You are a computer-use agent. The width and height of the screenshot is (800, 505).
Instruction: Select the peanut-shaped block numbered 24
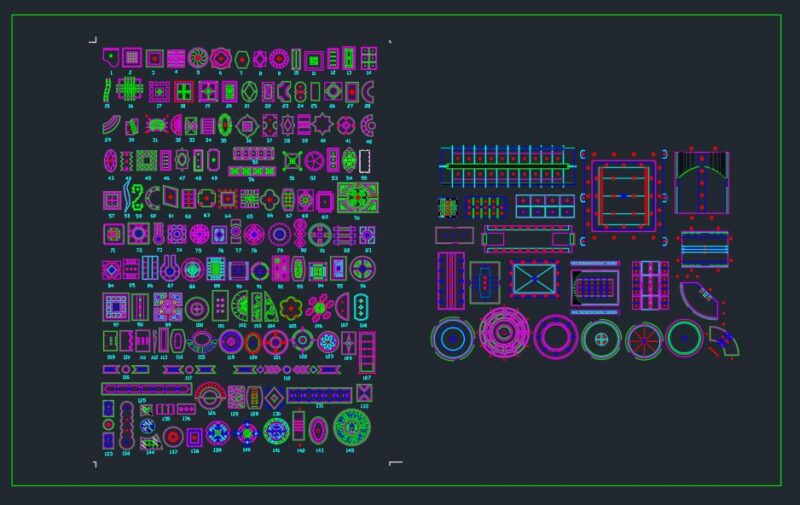(x=300, y=92)
